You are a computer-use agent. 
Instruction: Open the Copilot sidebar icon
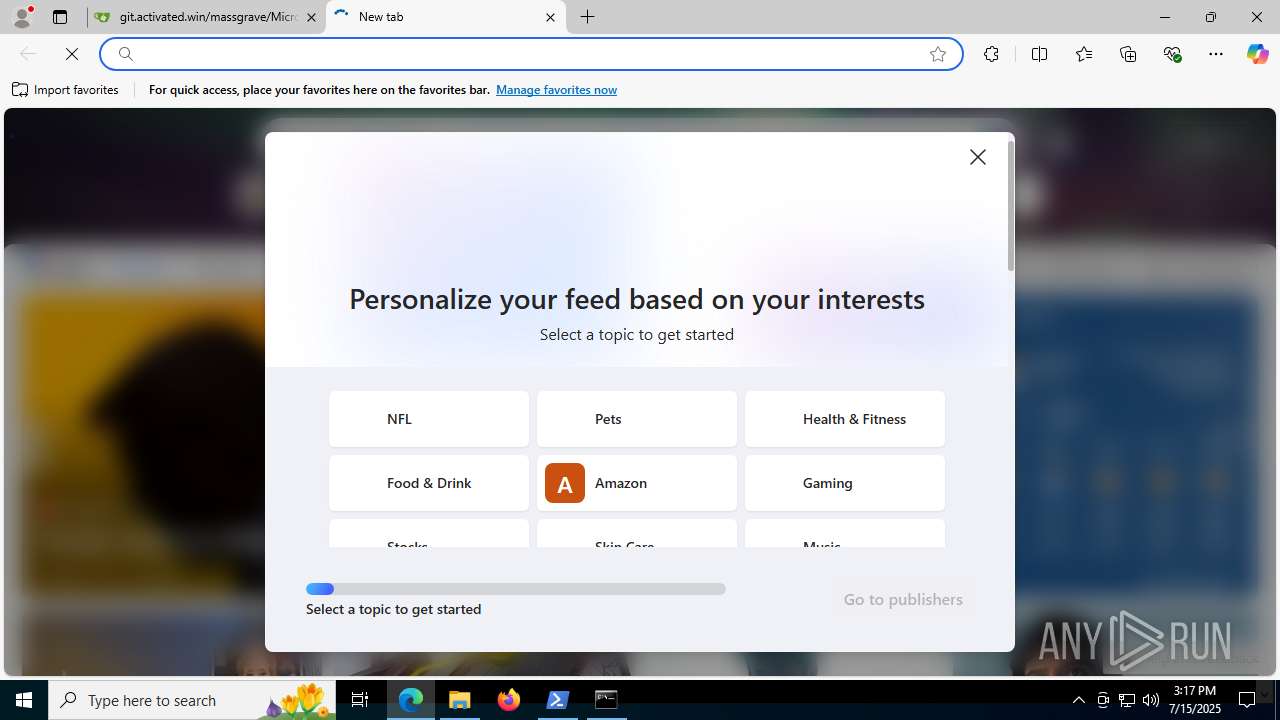pyautogui.click(x=1257, y=54)
